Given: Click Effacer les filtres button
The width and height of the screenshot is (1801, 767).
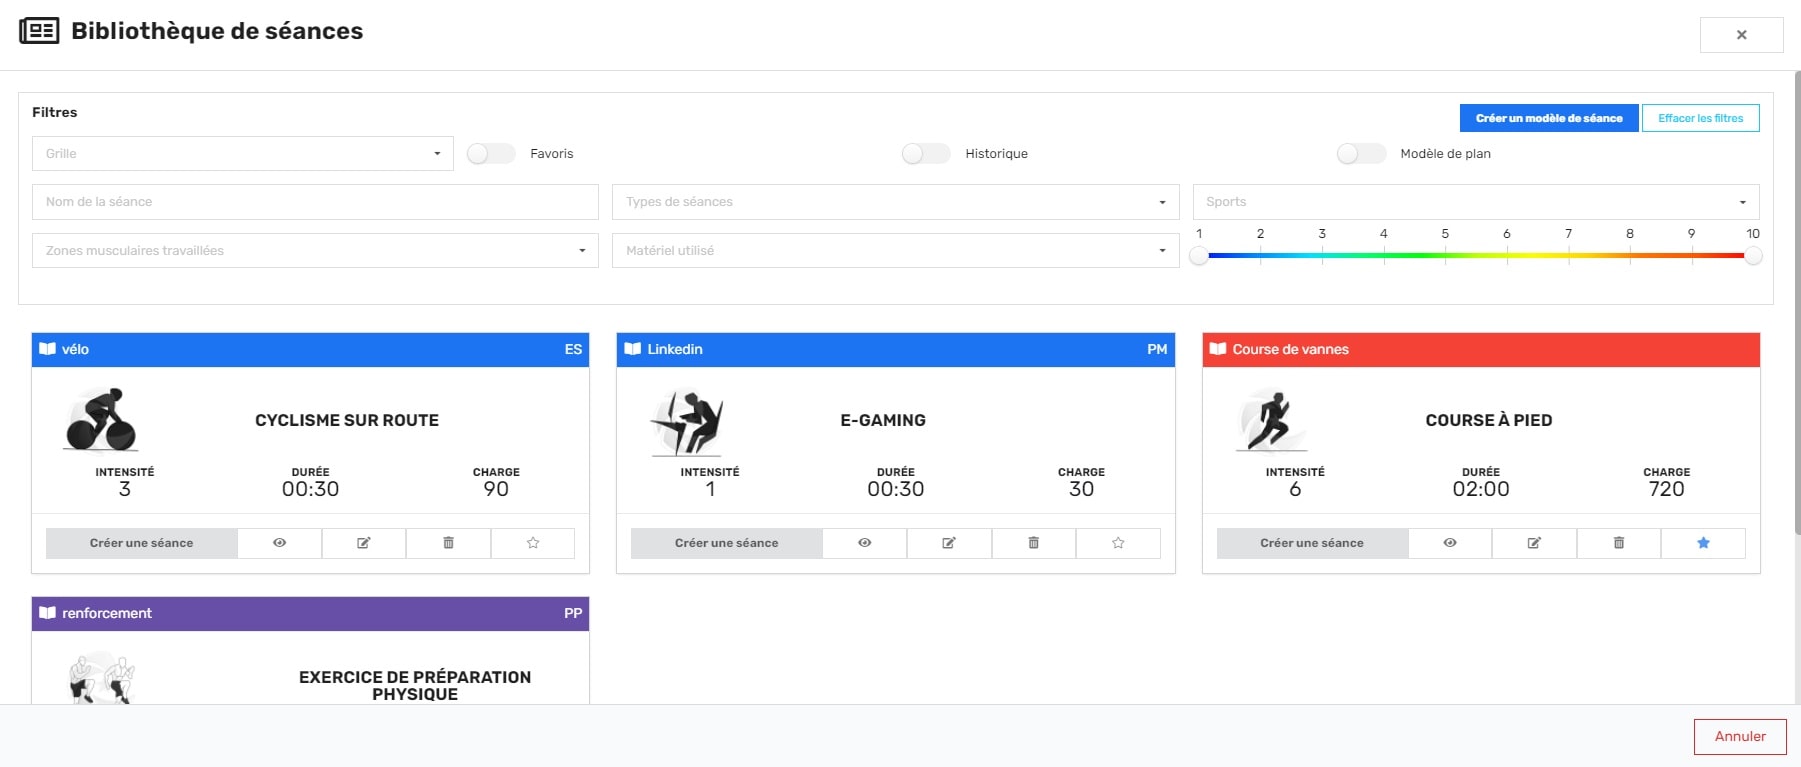Looking at the screenshot, I should (1701, 118).
